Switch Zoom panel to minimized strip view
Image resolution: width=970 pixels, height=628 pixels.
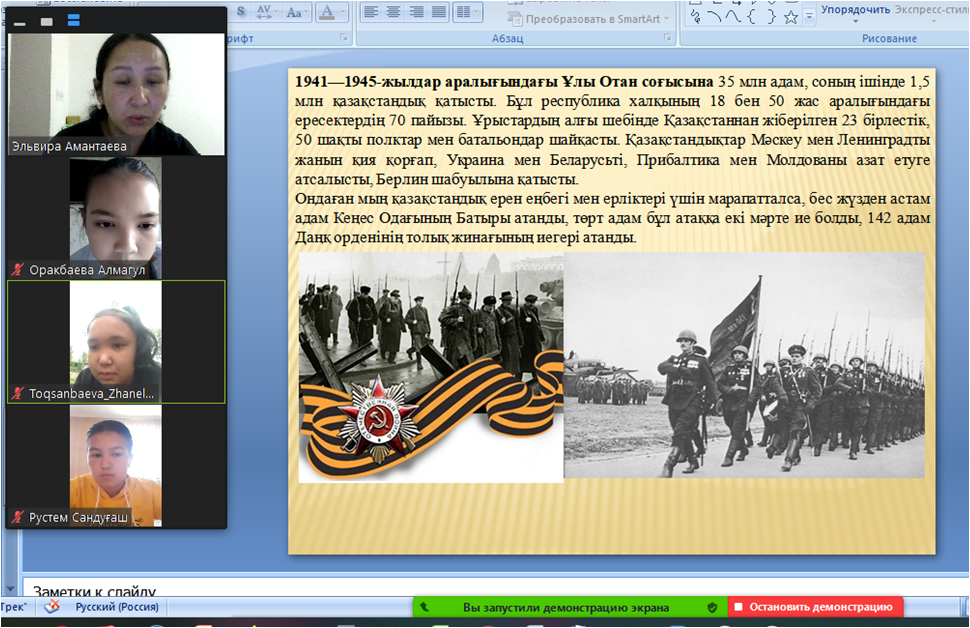[x=20, y=21]
